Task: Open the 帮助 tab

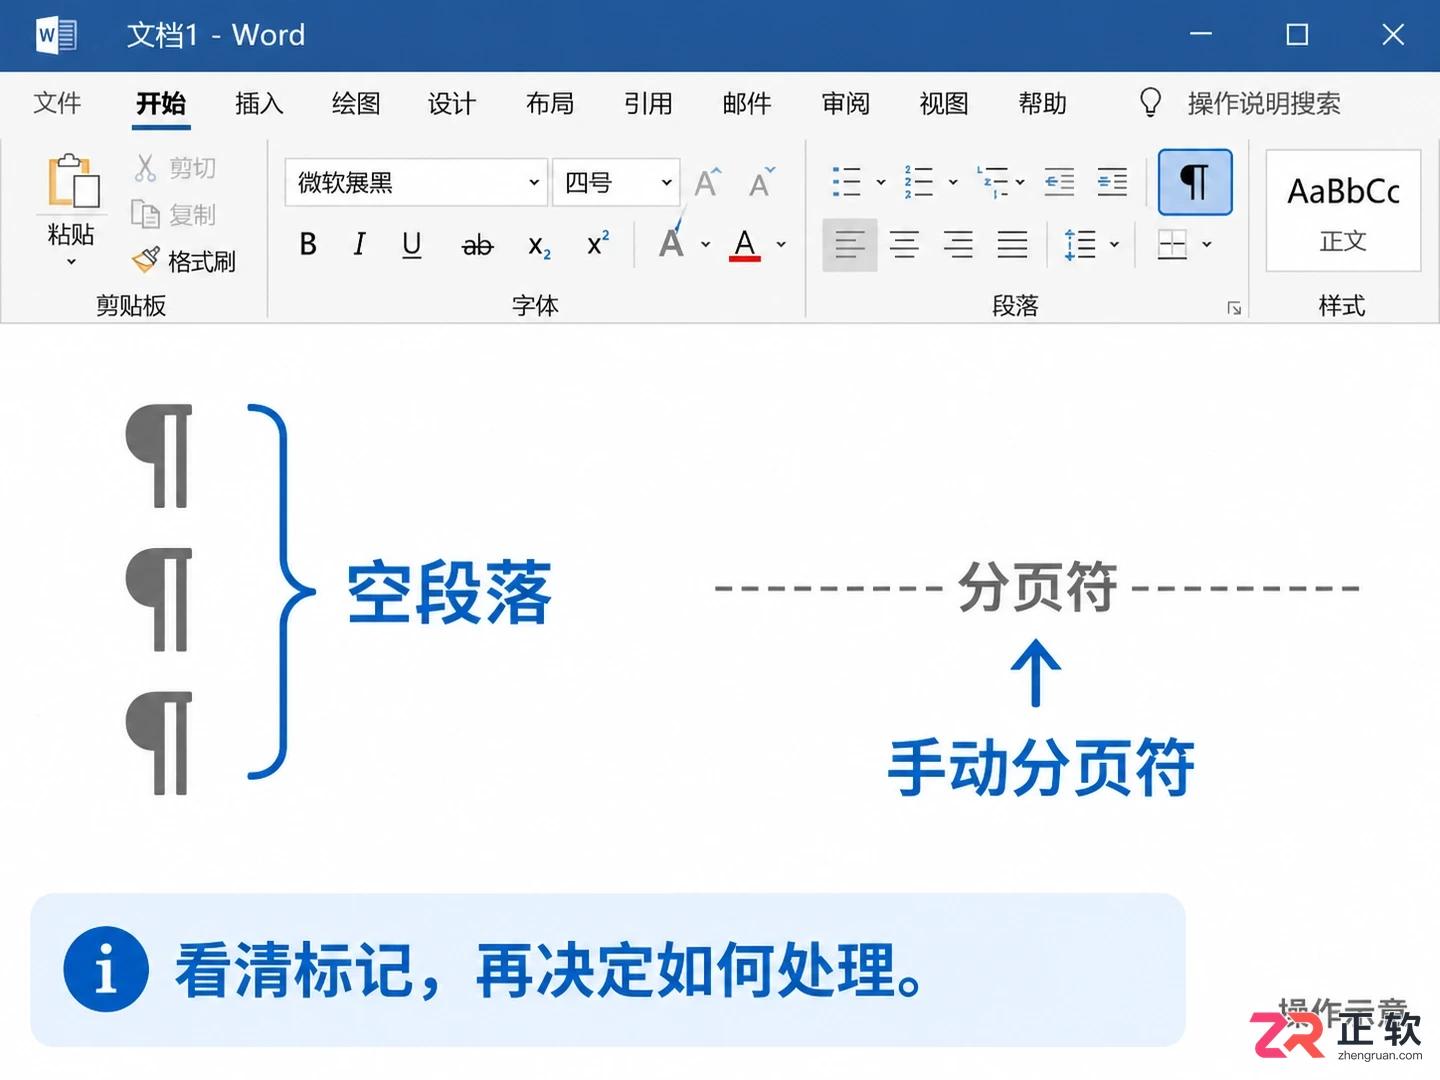Action: (1042, 103)
